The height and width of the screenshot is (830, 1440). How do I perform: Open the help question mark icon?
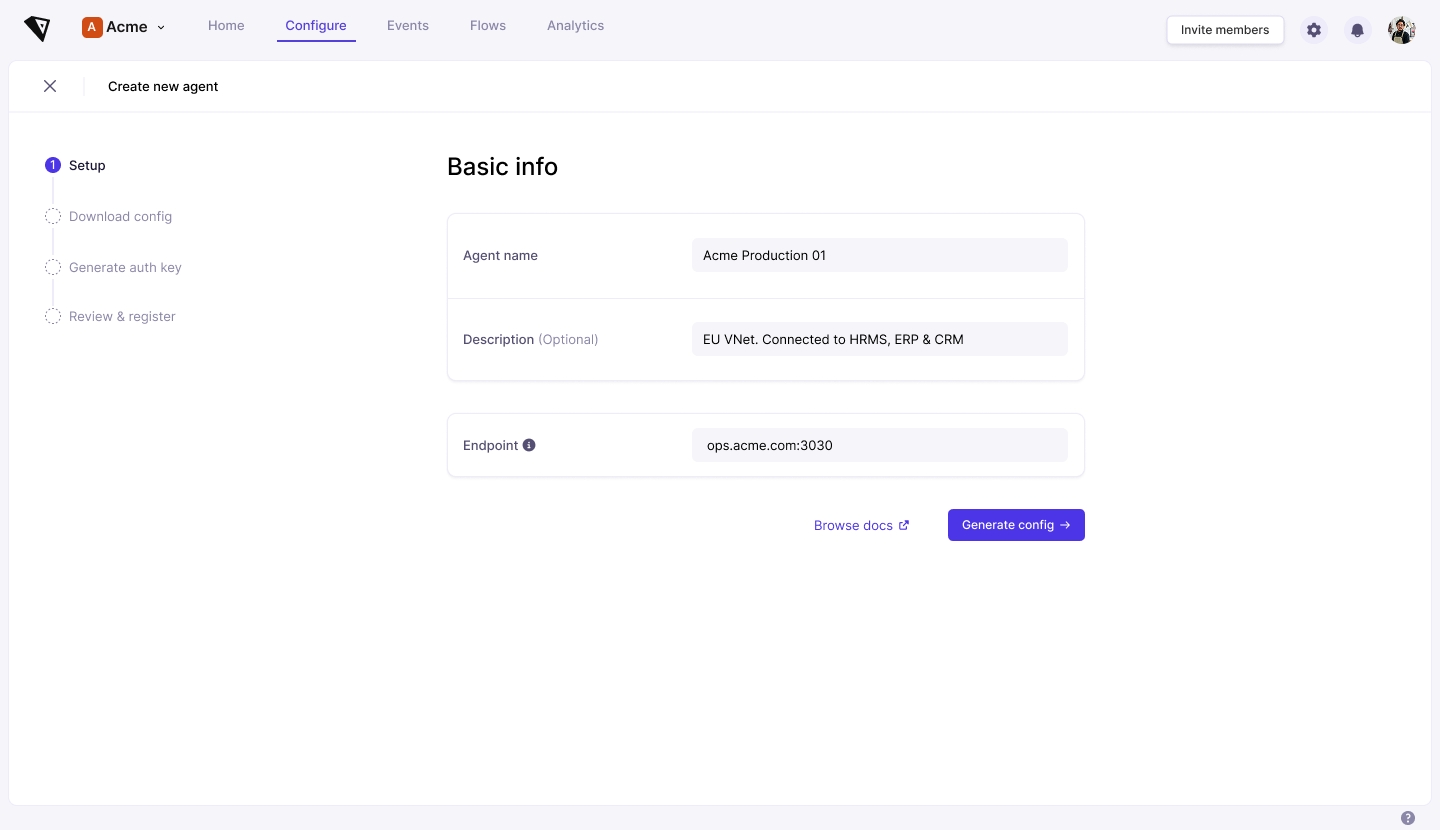[x=1408, y=818]
